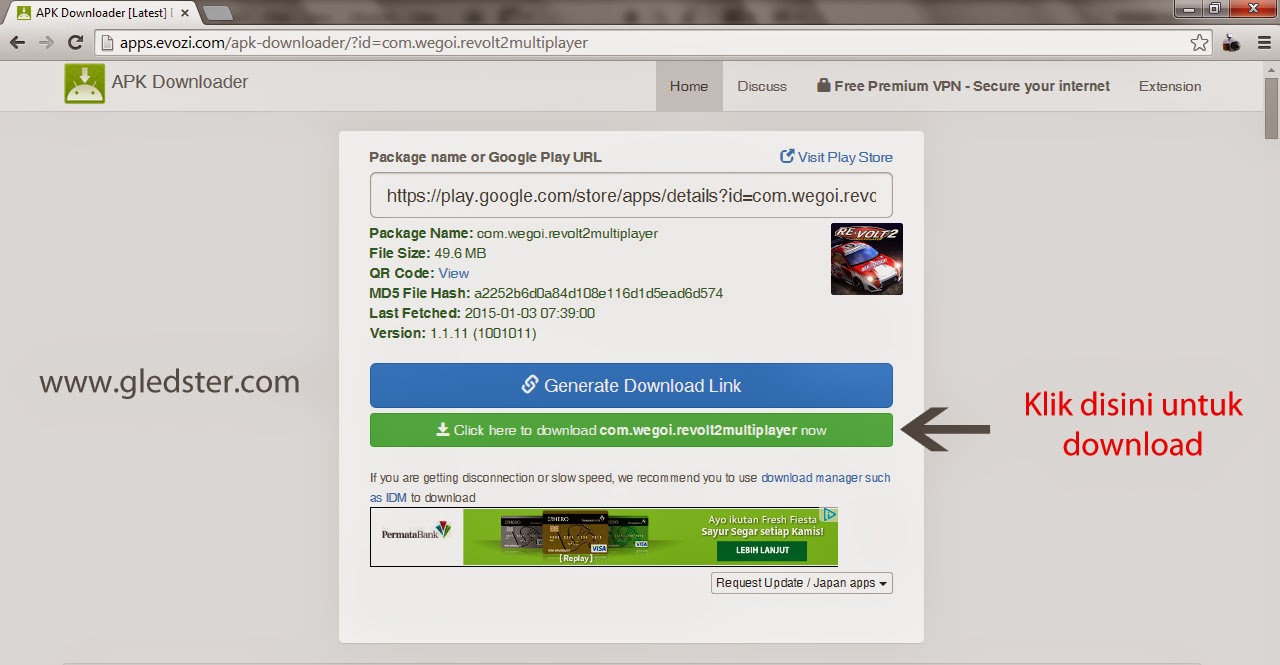The width and height of the screenshot is (1280, 665).
Task: Click the scrollbar up arrow
Action: (x=1271, y=69)
